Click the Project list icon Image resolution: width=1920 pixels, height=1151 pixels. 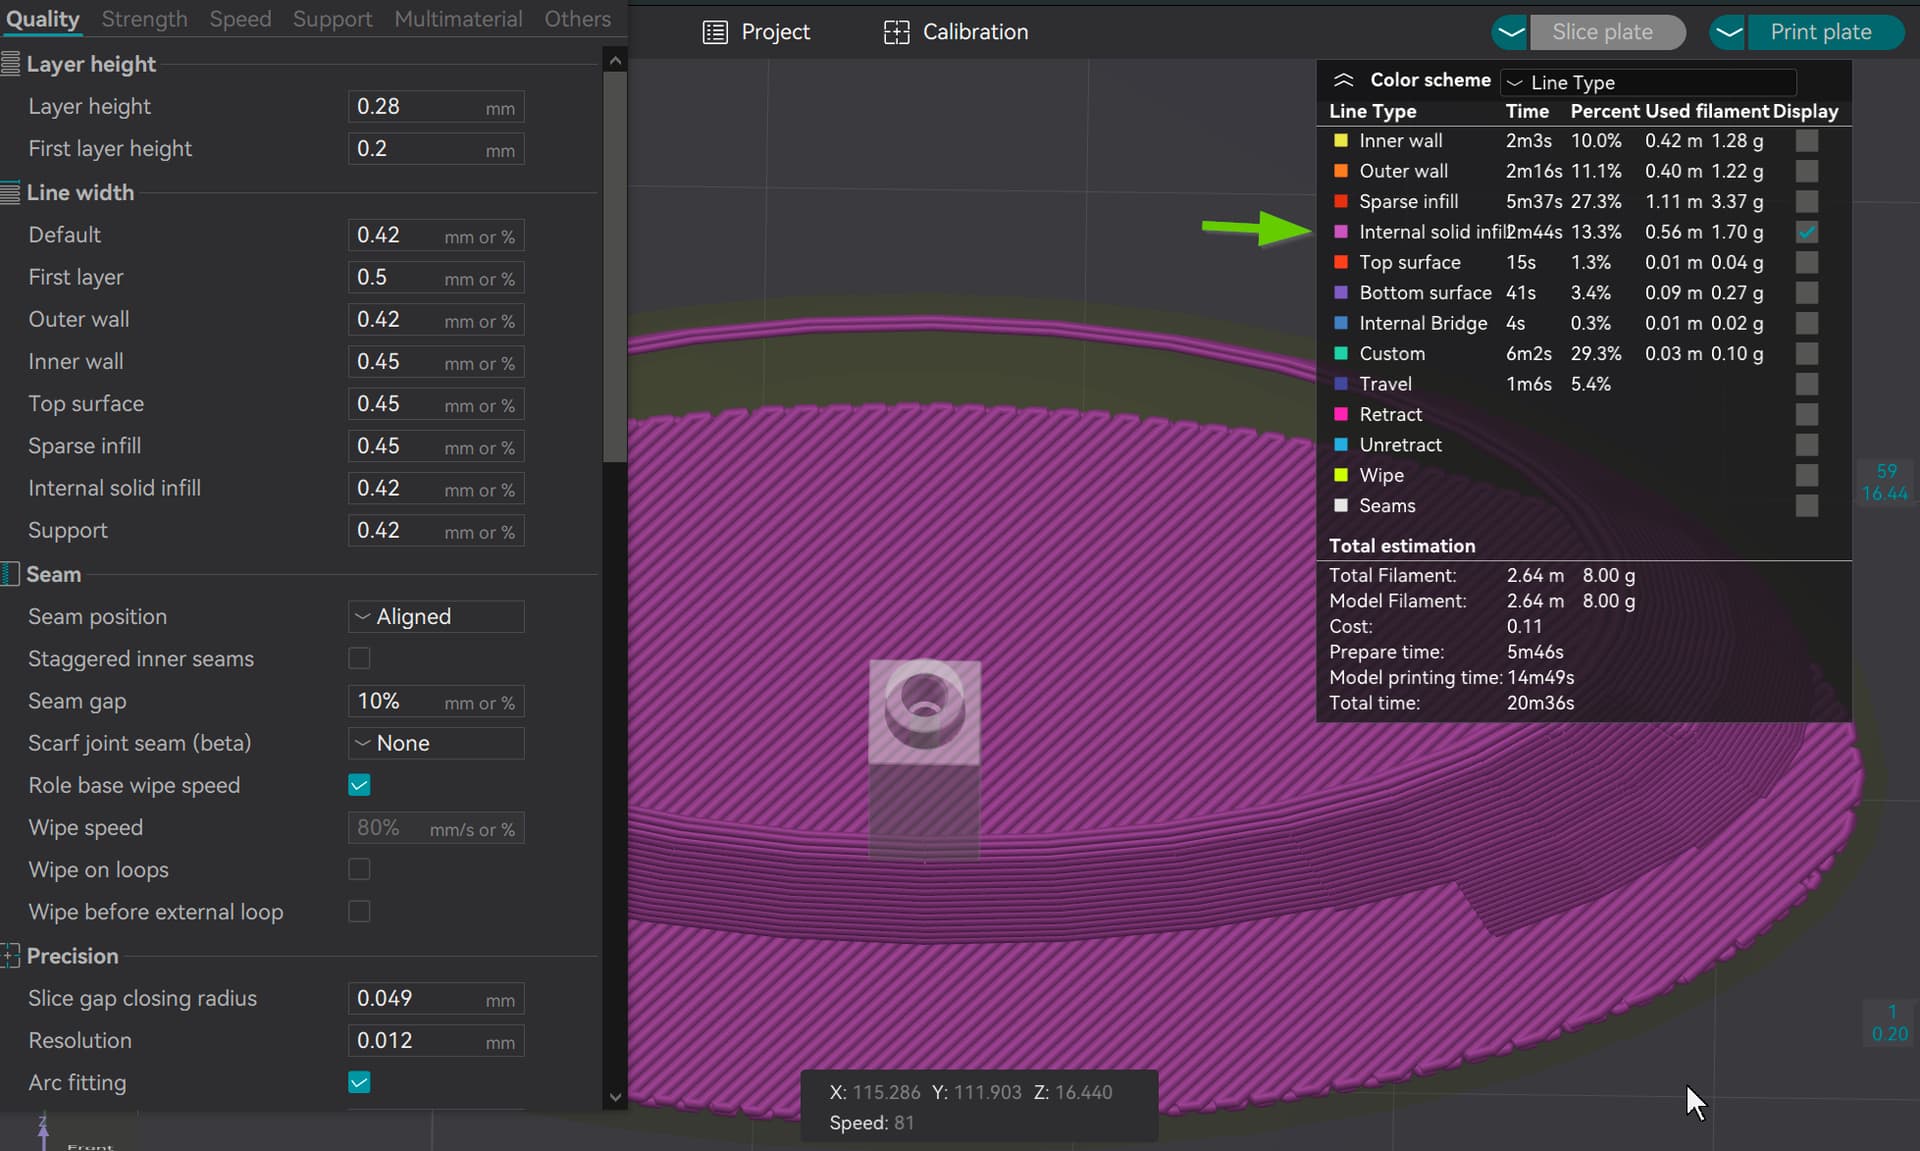click(x=715, y=32)
